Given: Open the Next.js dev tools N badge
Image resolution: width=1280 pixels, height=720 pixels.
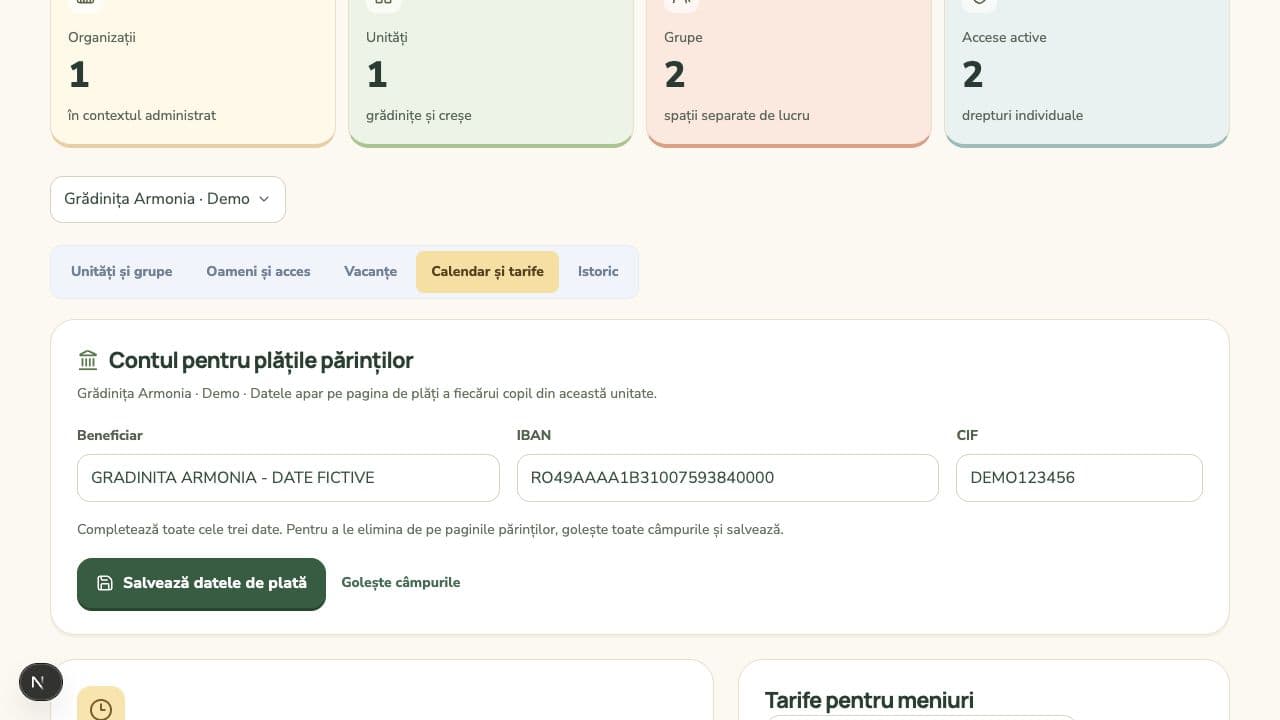Looking at the screenshot, I should click(x=41, y=682).
